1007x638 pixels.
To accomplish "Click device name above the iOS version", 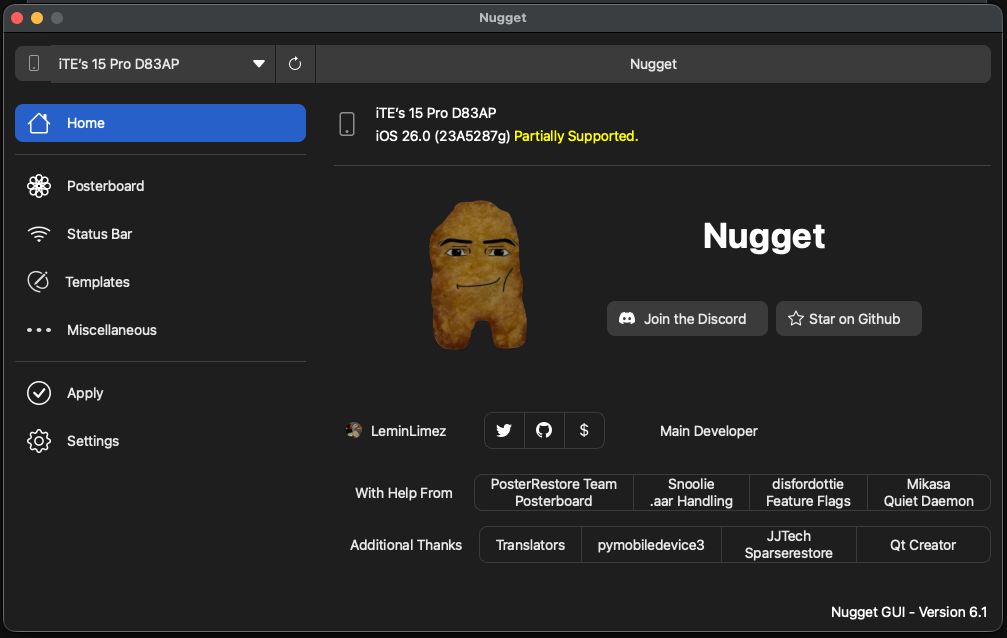I will tap(436, 113).
